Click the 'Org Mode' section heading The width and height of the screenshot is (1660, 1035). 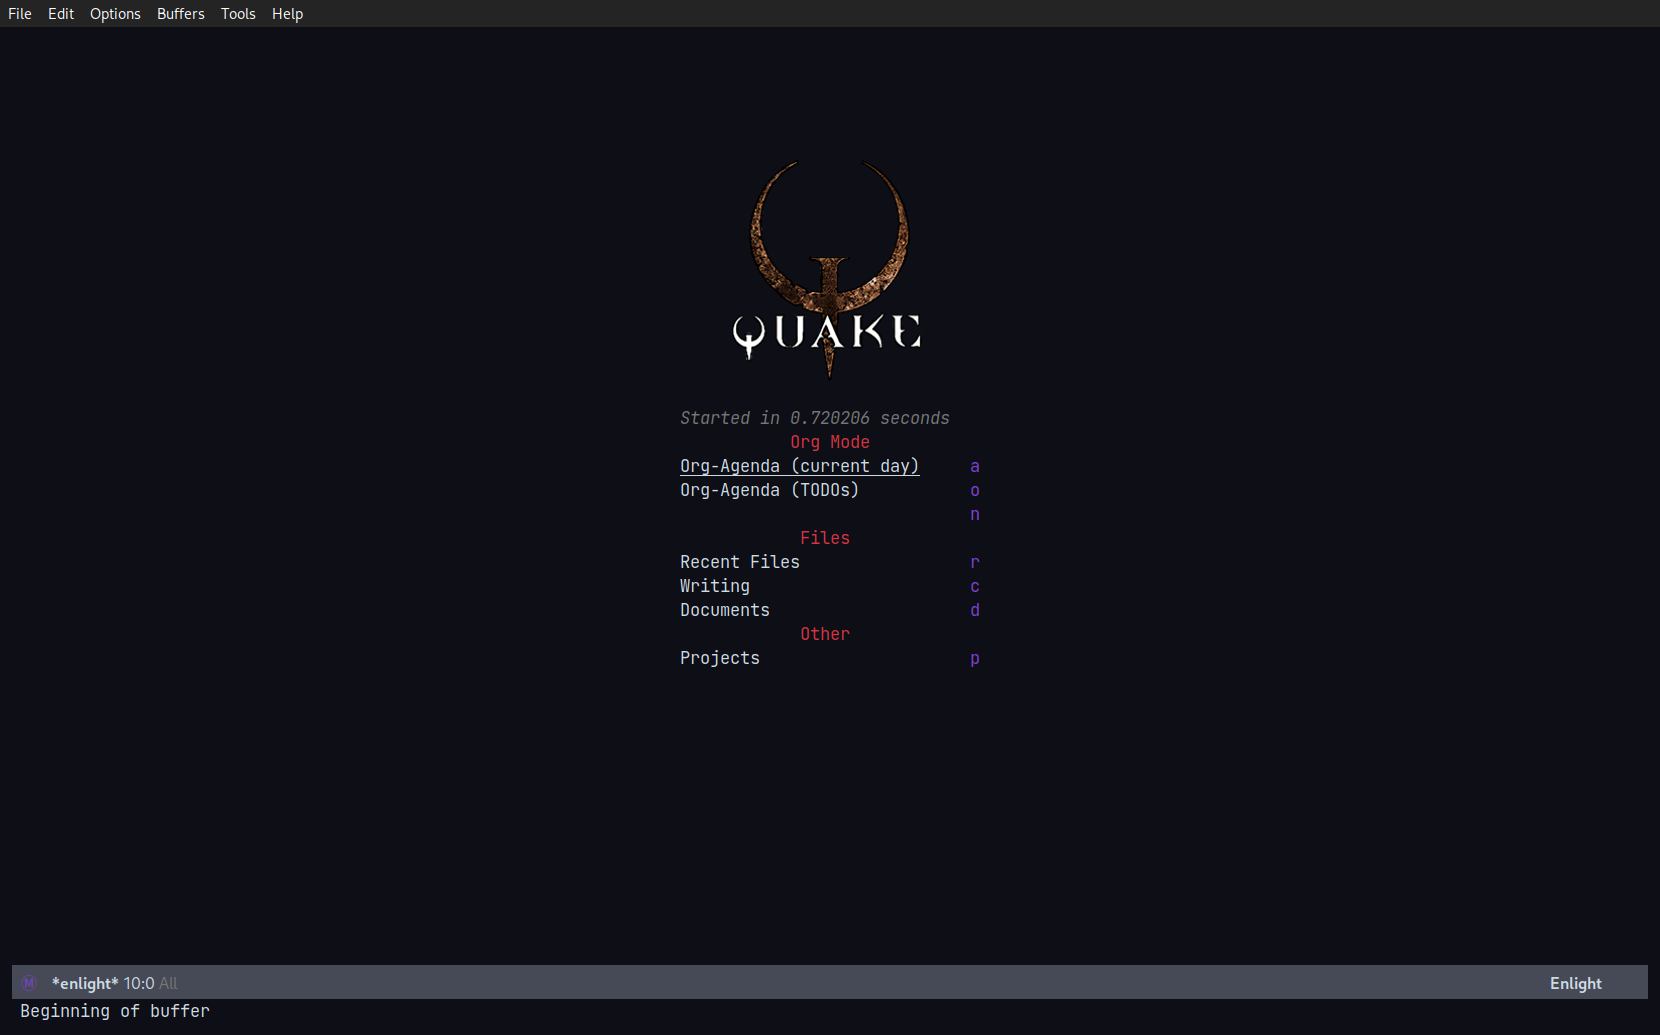coord(830,442)
